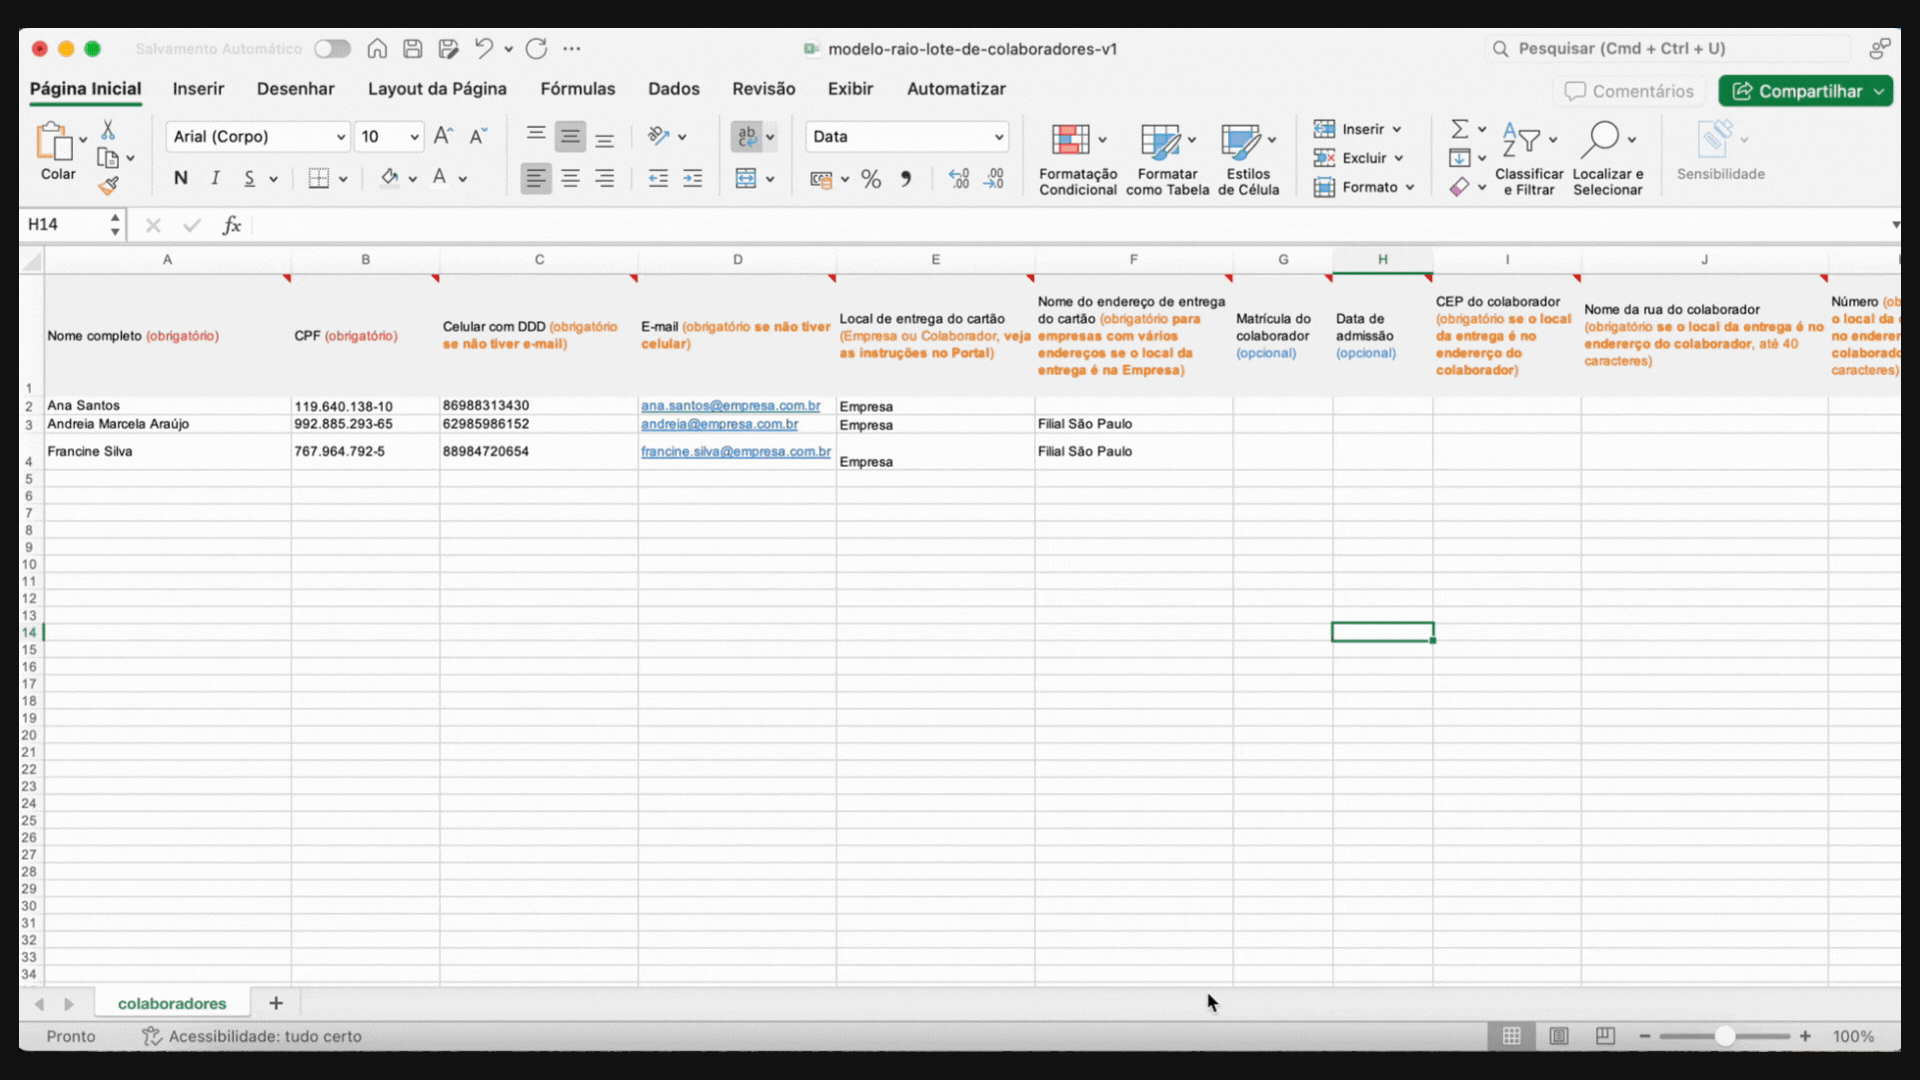Open the Fórmulas ribbon tab
The width and height of the screenshot is (1920, 1080).
click(577, 89)
